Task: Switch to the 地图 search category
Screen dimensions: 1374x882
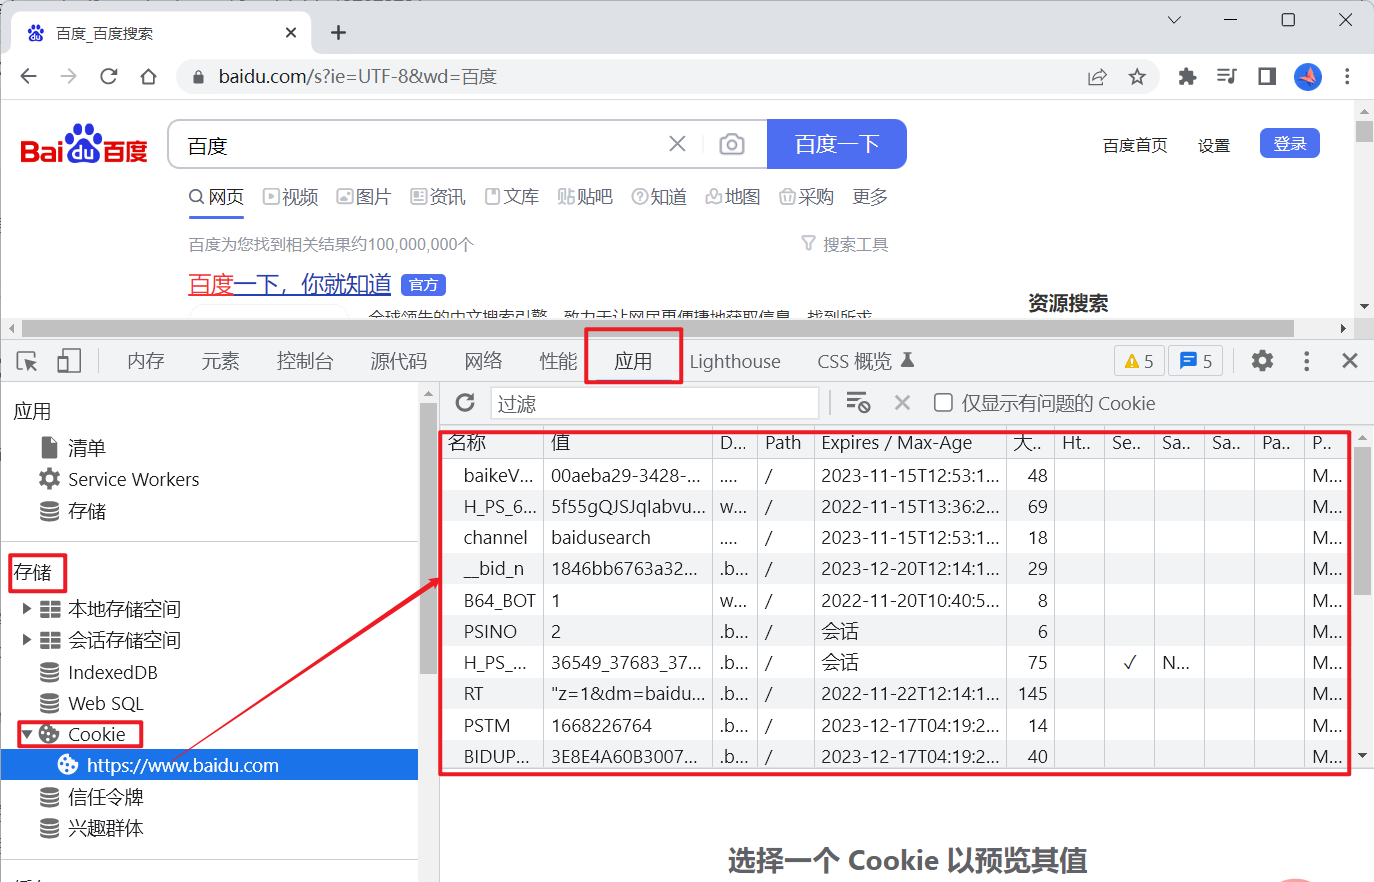Action: (733, 197)
